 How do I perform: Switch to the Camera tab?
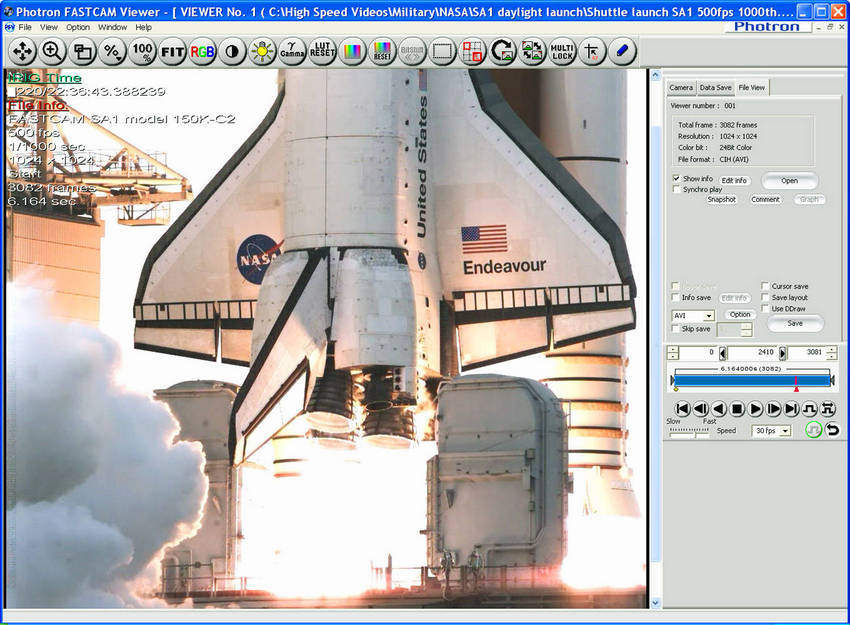click(x=681, y=87)
